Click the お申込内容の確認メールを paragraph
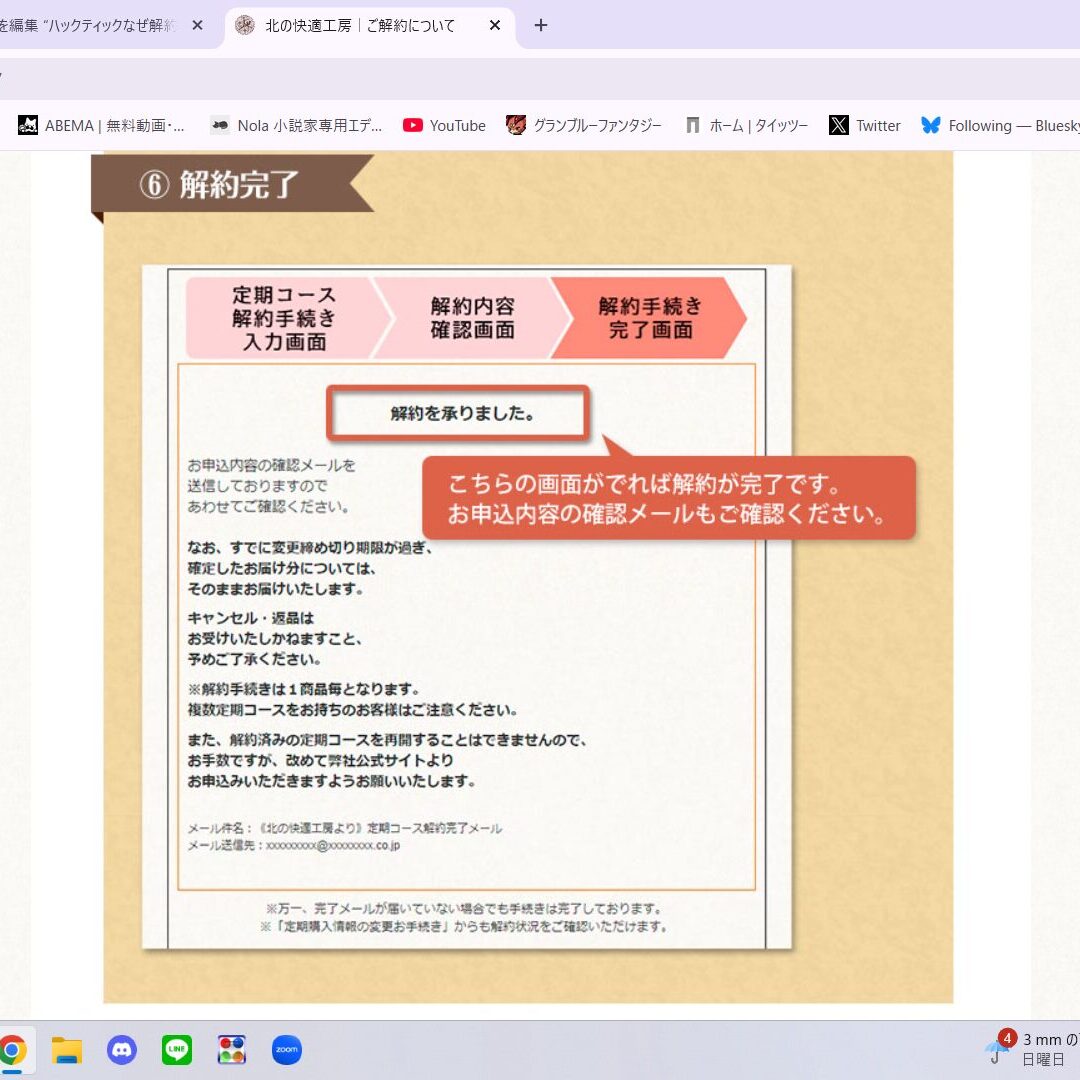Image resolution: width=1080 pixels, height=1080 pixels. [271, 486]
